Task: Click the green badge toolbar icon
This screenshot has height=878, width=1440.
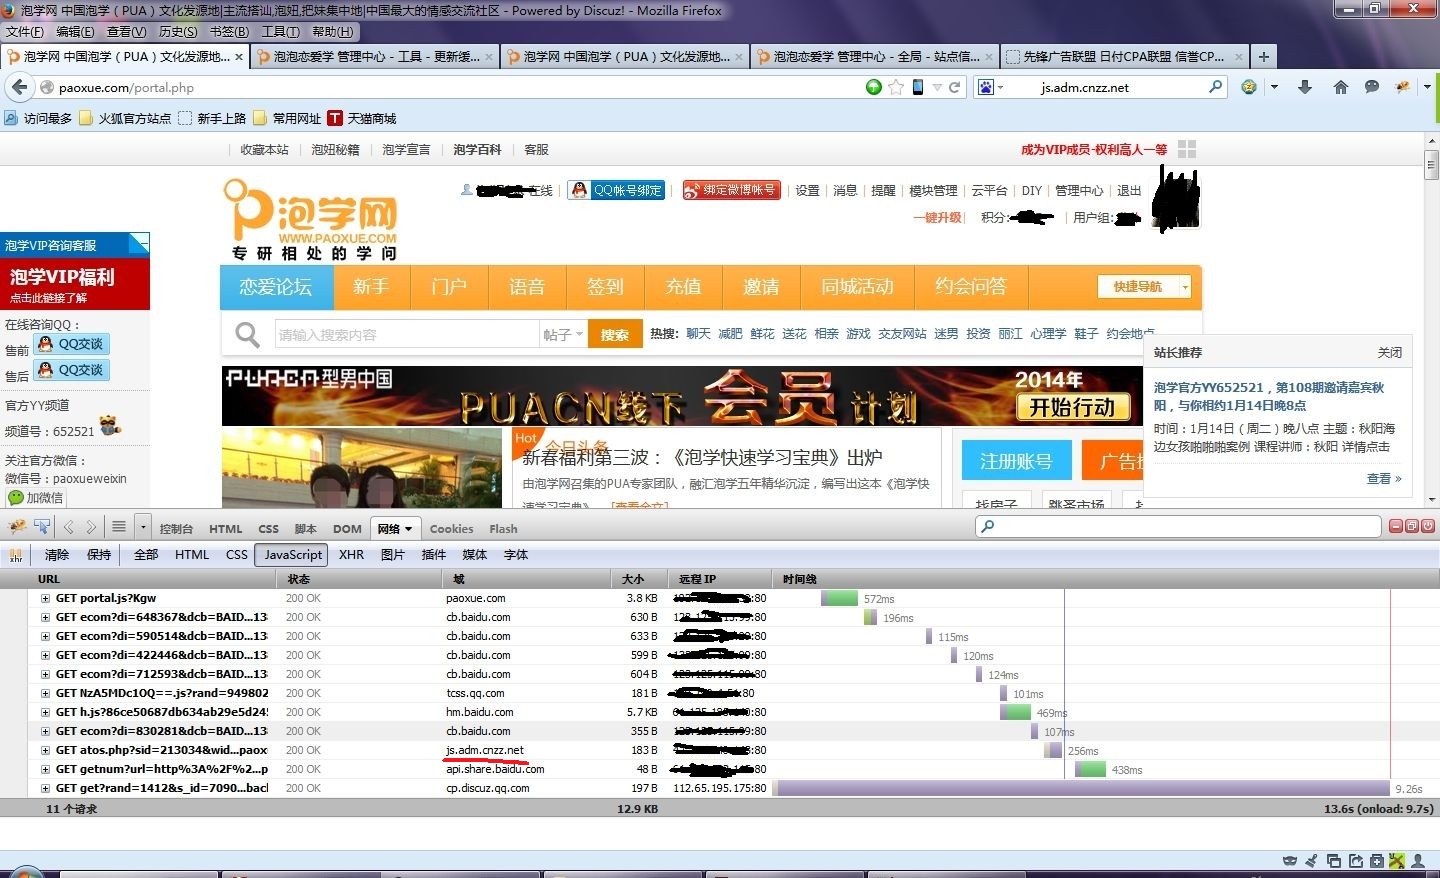Action: click(x=1249, y=87)
